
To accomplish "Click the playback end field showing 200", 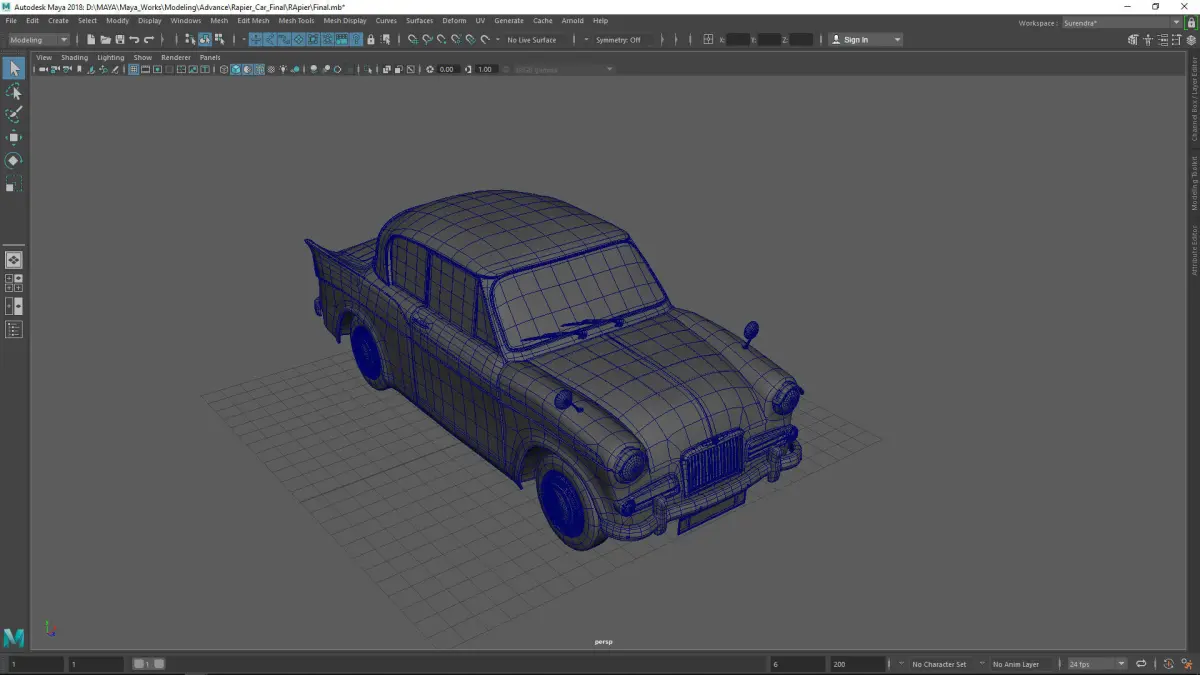I will 858,664.
